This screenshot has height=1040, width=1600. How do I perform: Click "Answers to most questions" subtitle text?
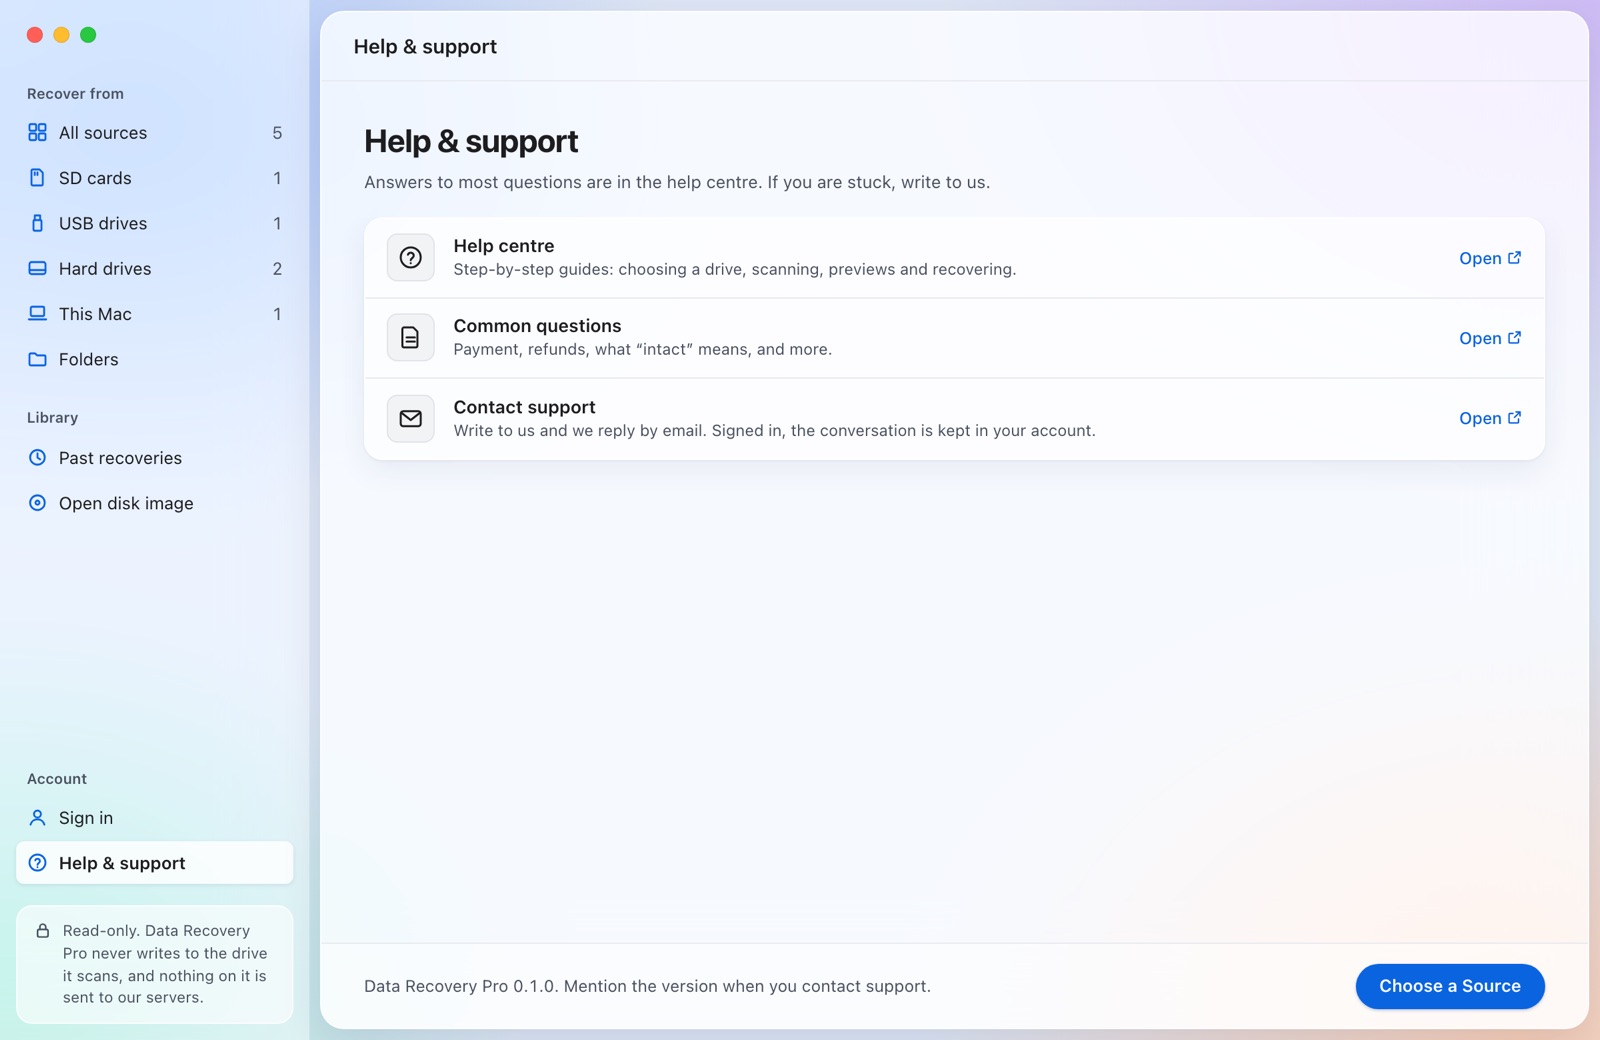[x=677, y=182]
